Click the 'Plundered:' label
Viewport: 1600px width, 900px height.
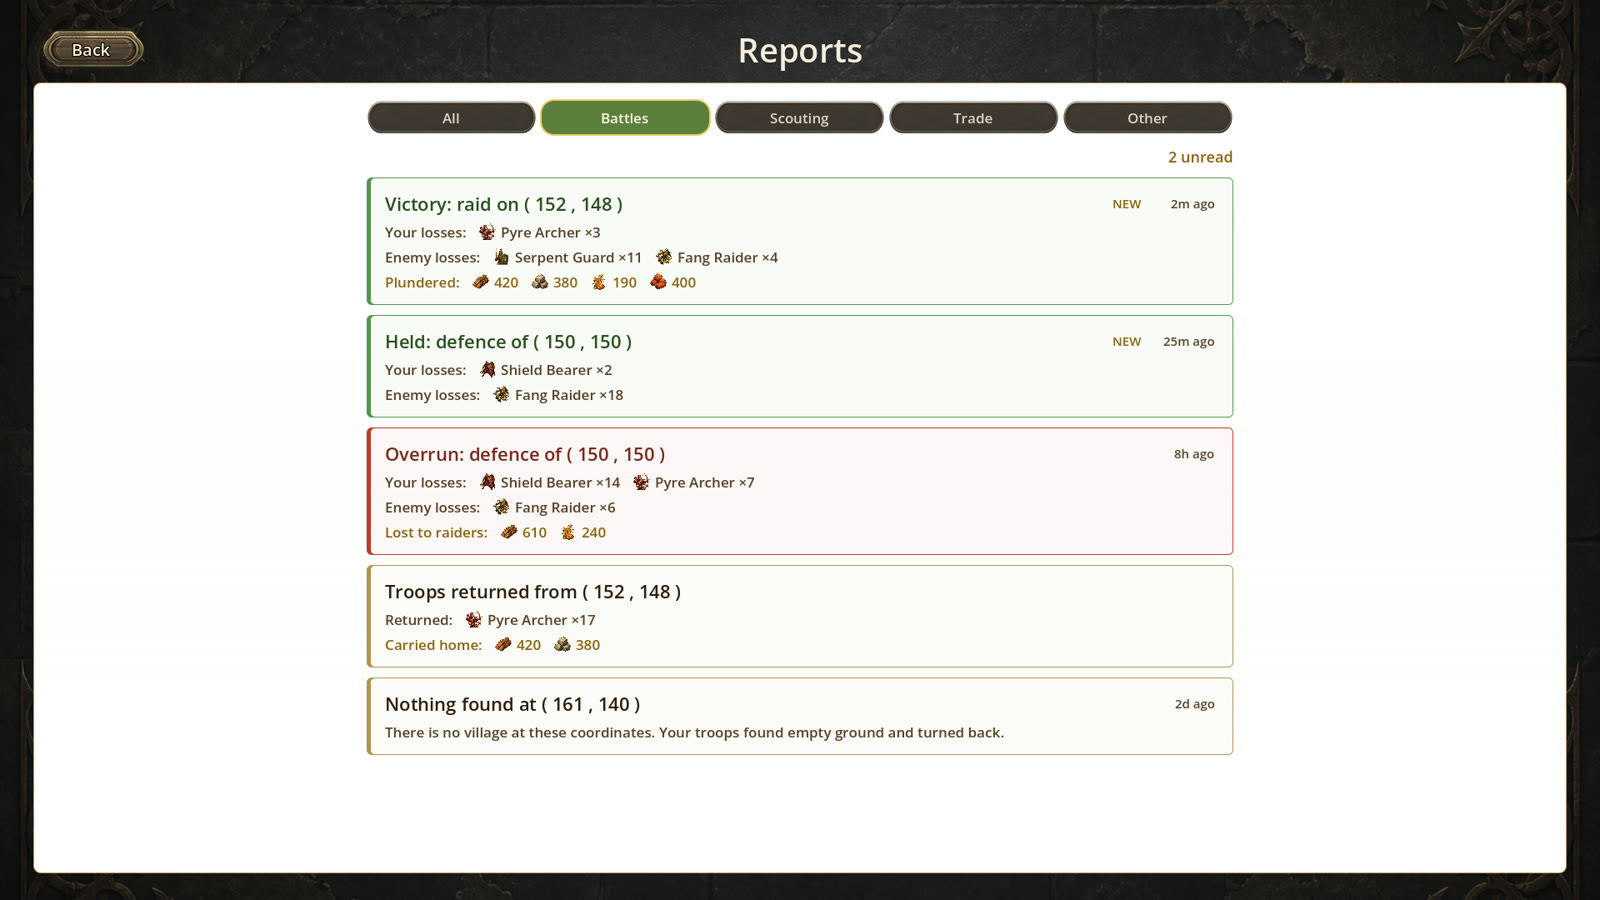coord(422,282)
